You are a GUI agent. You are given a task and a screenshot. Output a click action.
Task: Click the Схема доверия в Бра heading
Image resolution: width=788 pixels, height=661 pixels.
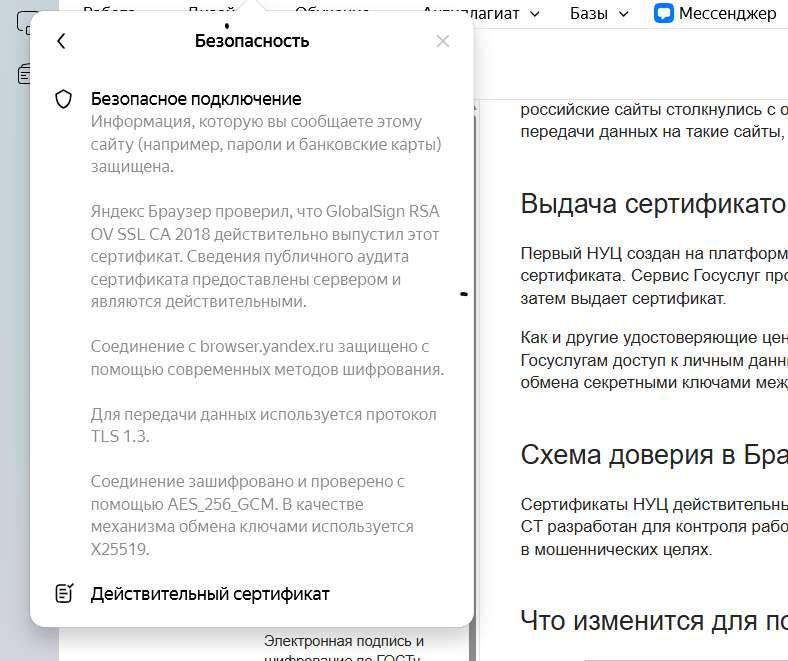[653, 455]
